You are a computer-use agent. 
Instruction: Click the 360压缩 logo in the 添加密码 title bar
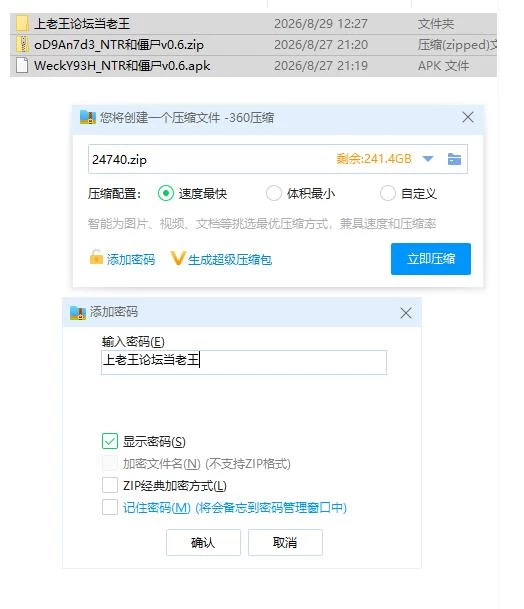click(x=78, y=312)
